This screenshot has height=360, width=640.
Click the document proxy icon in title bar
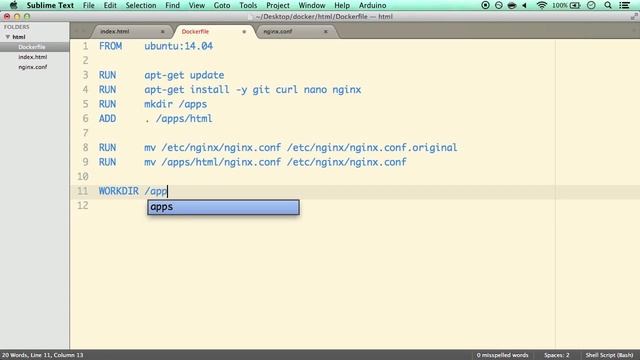click(x=251, y=17)
